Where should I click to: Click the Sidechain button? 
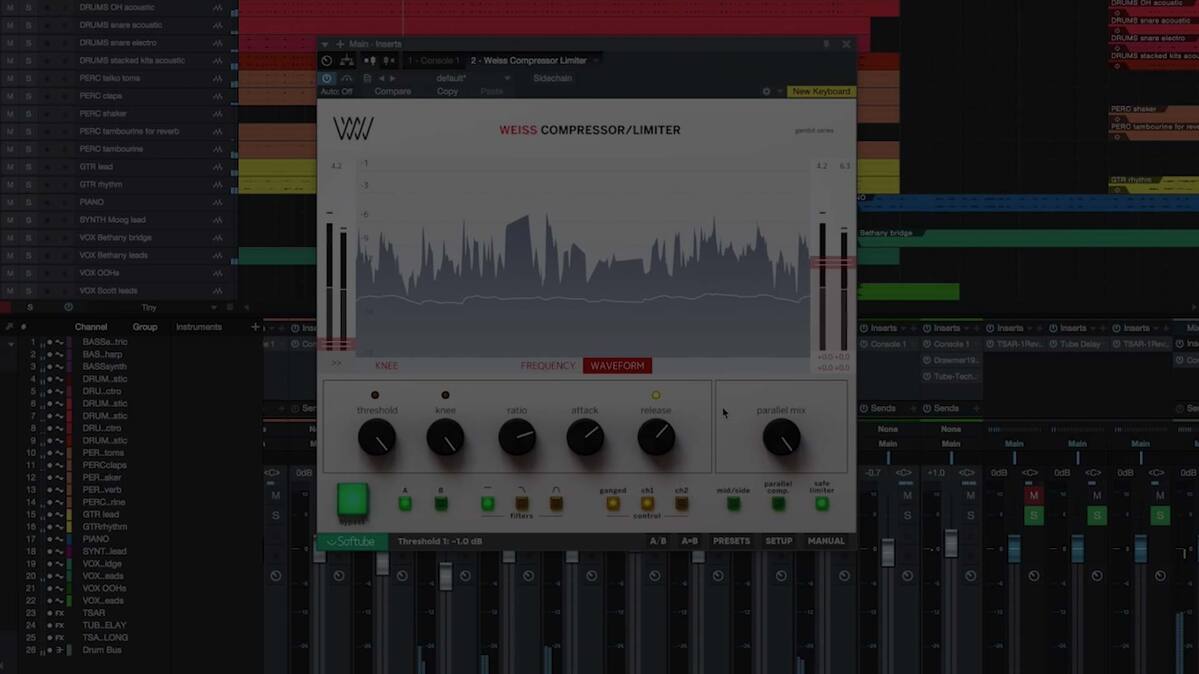coord(553,78)
